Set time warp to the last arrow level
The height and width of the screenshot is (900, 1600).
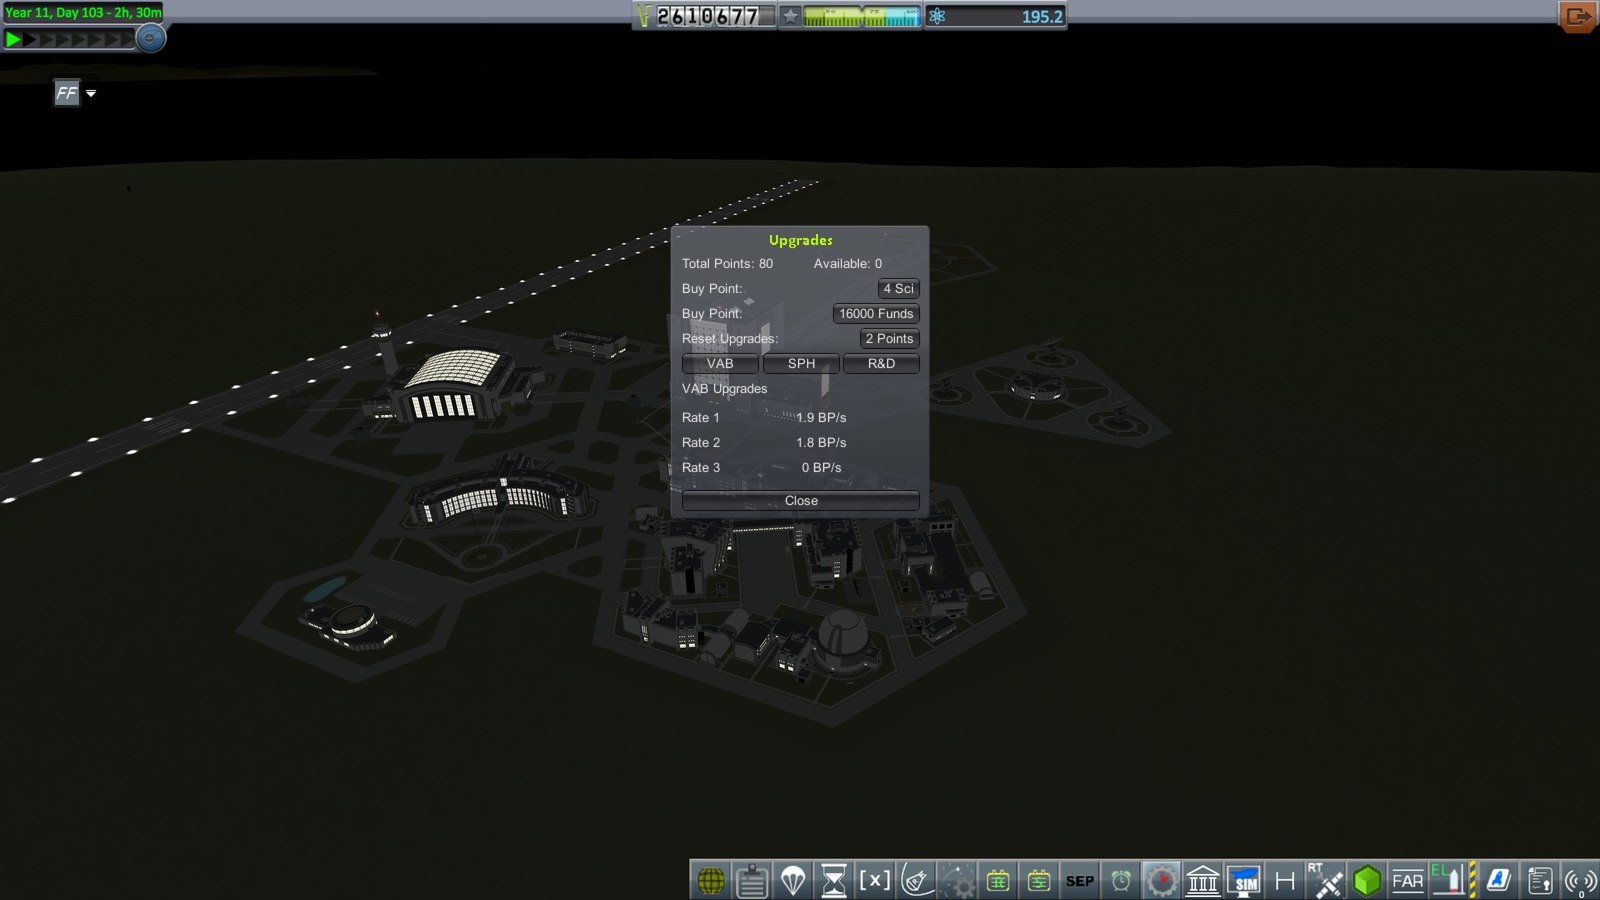[127, 40]
